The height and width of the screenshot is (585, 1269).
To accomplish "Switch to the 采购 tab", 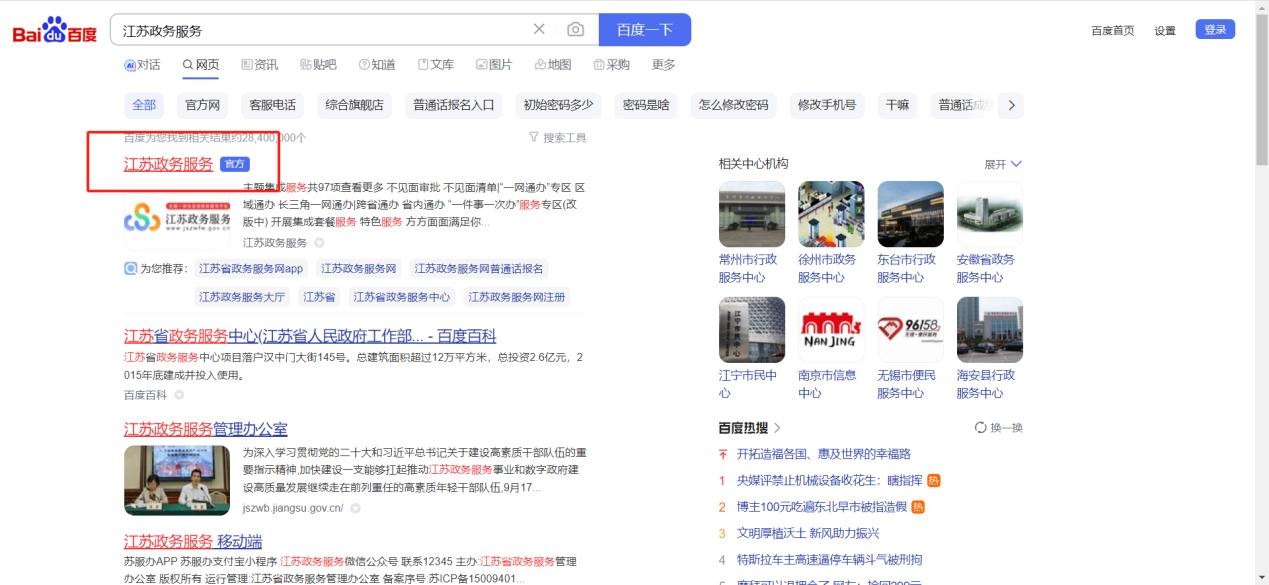I will tap(612, 65).
